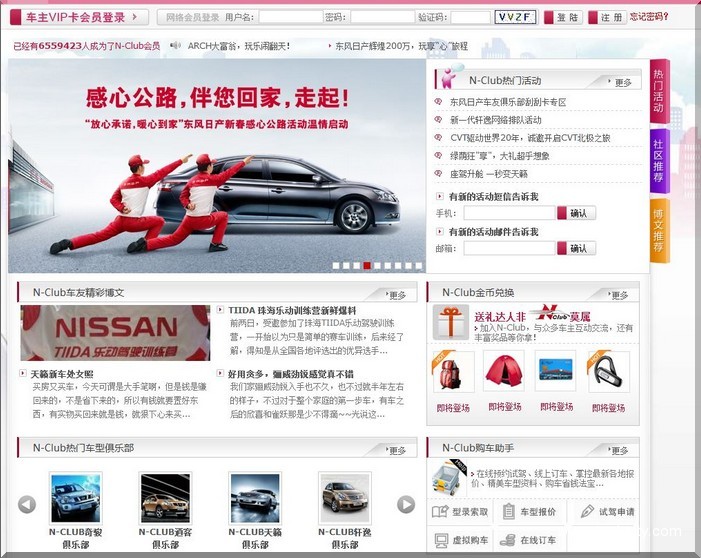Open 在线订车 online ordering
This screenshot has height=558, width=701.
(x=528, y=541)
